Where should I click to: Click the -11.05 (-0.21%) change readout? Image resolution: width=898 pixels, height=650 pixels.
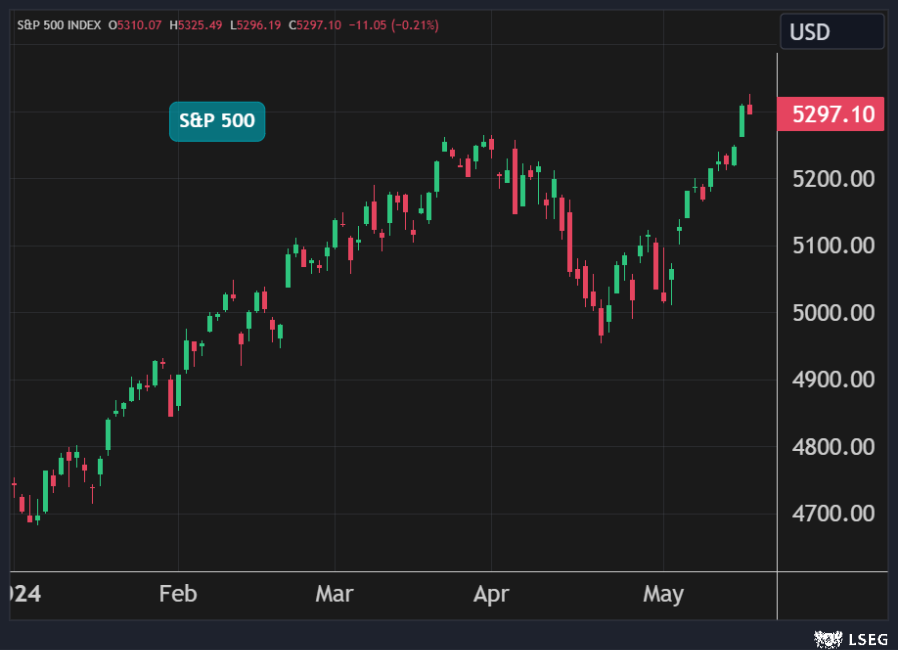[x=394, y=23]
